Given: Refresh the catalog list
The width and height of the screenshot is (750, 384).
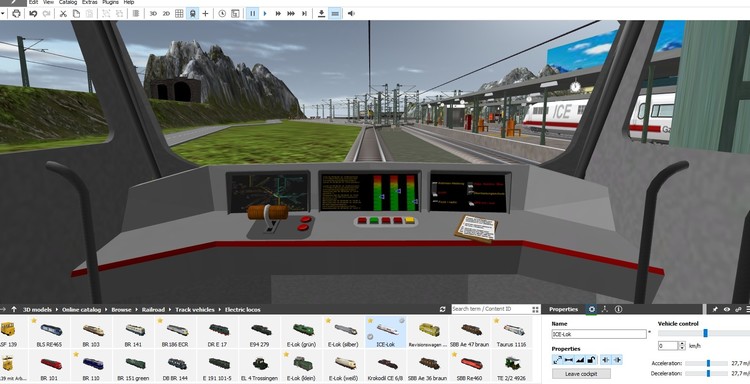Looking at the screenshot, I should coord(442,309).
